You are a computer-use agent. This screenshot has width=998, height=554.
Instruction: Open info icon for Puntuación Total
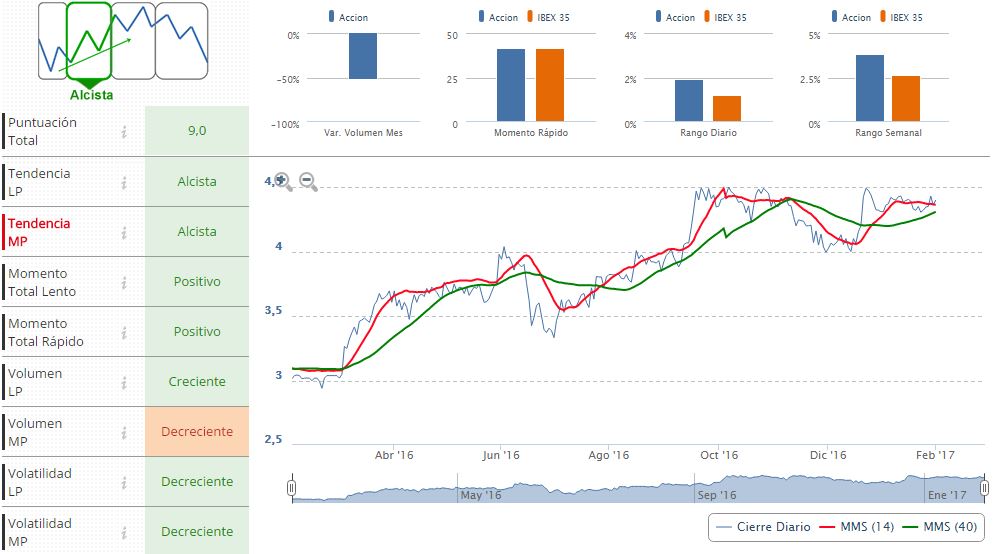coord(124,131)
